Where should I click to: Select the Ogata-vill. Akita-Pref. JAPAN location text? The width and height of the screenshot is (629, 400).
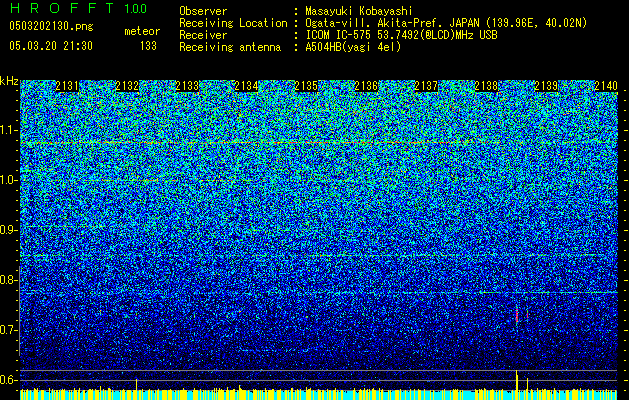tap(446, 23)
